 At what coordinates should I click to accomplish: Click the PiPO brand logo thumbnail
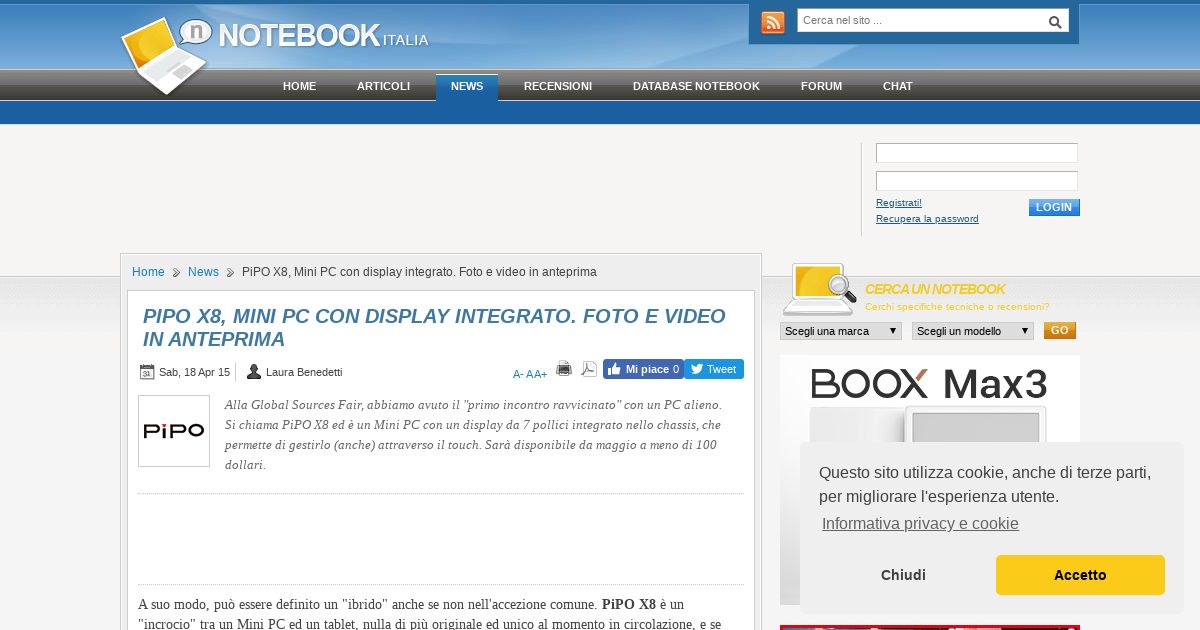(174, 431)
